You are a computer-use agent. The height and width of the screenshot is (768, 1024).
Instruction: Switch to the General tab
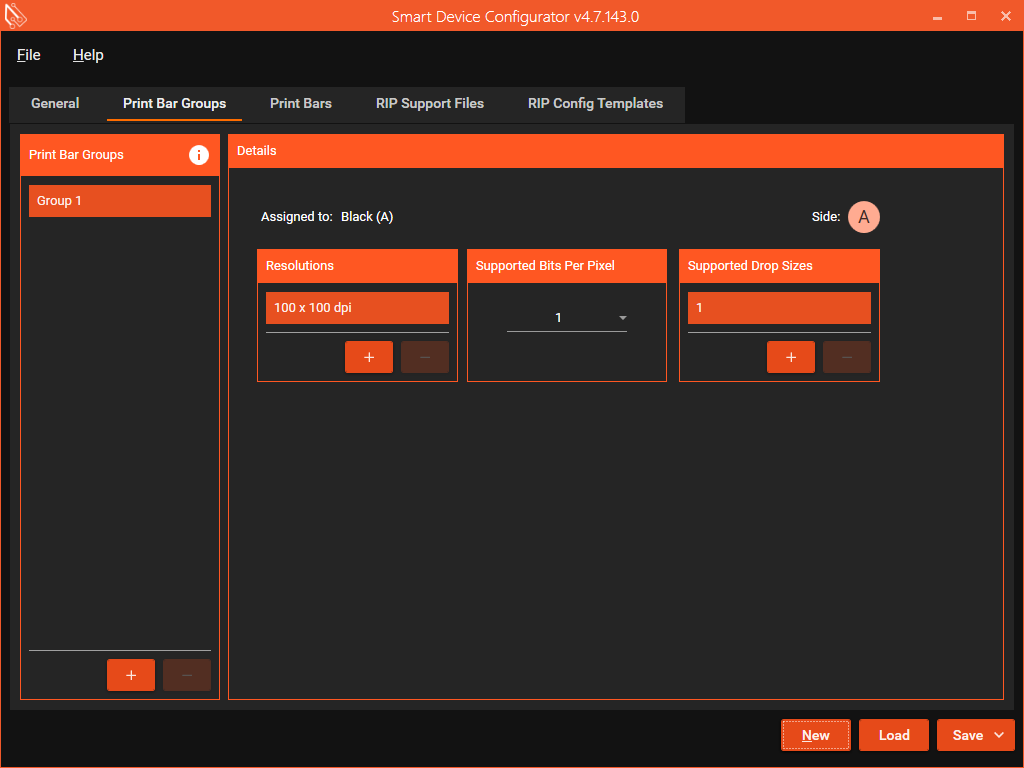pyautogui.click(x=55, y=103)
